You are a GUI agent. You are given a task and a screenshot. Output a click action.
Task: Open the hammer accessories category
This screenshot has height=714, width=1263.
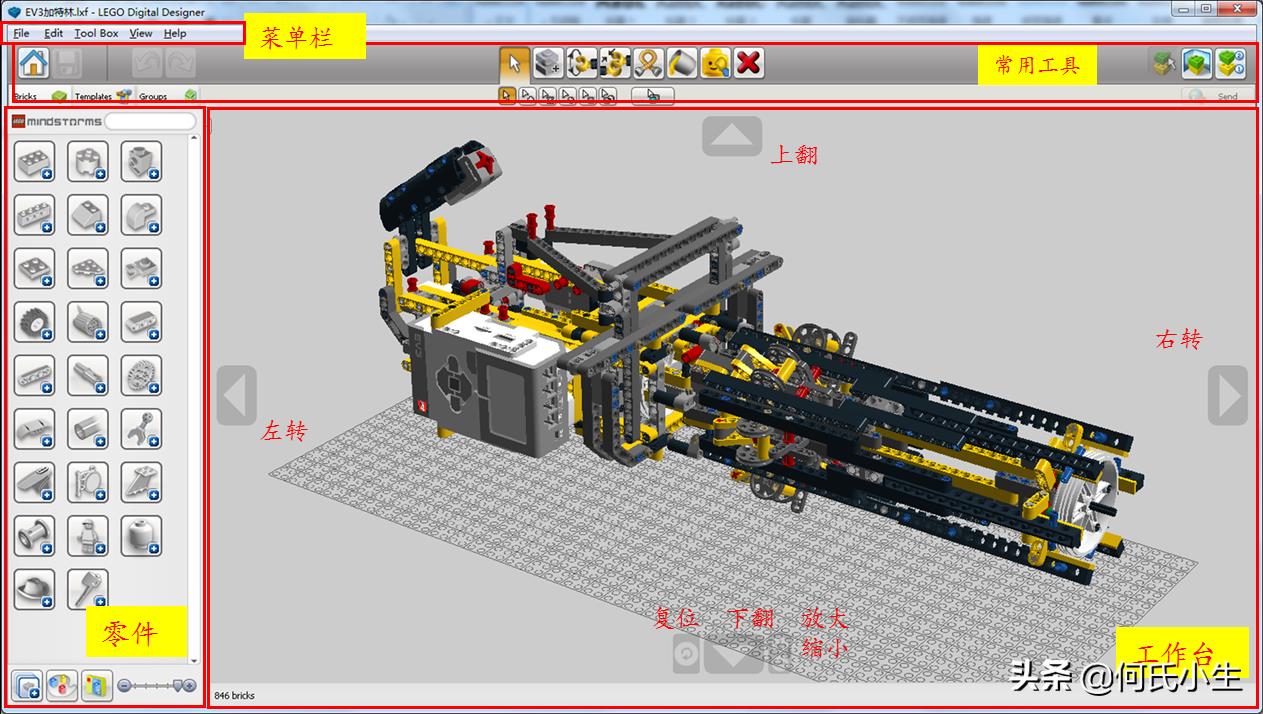pyautogui.click(x=88, y=589)
